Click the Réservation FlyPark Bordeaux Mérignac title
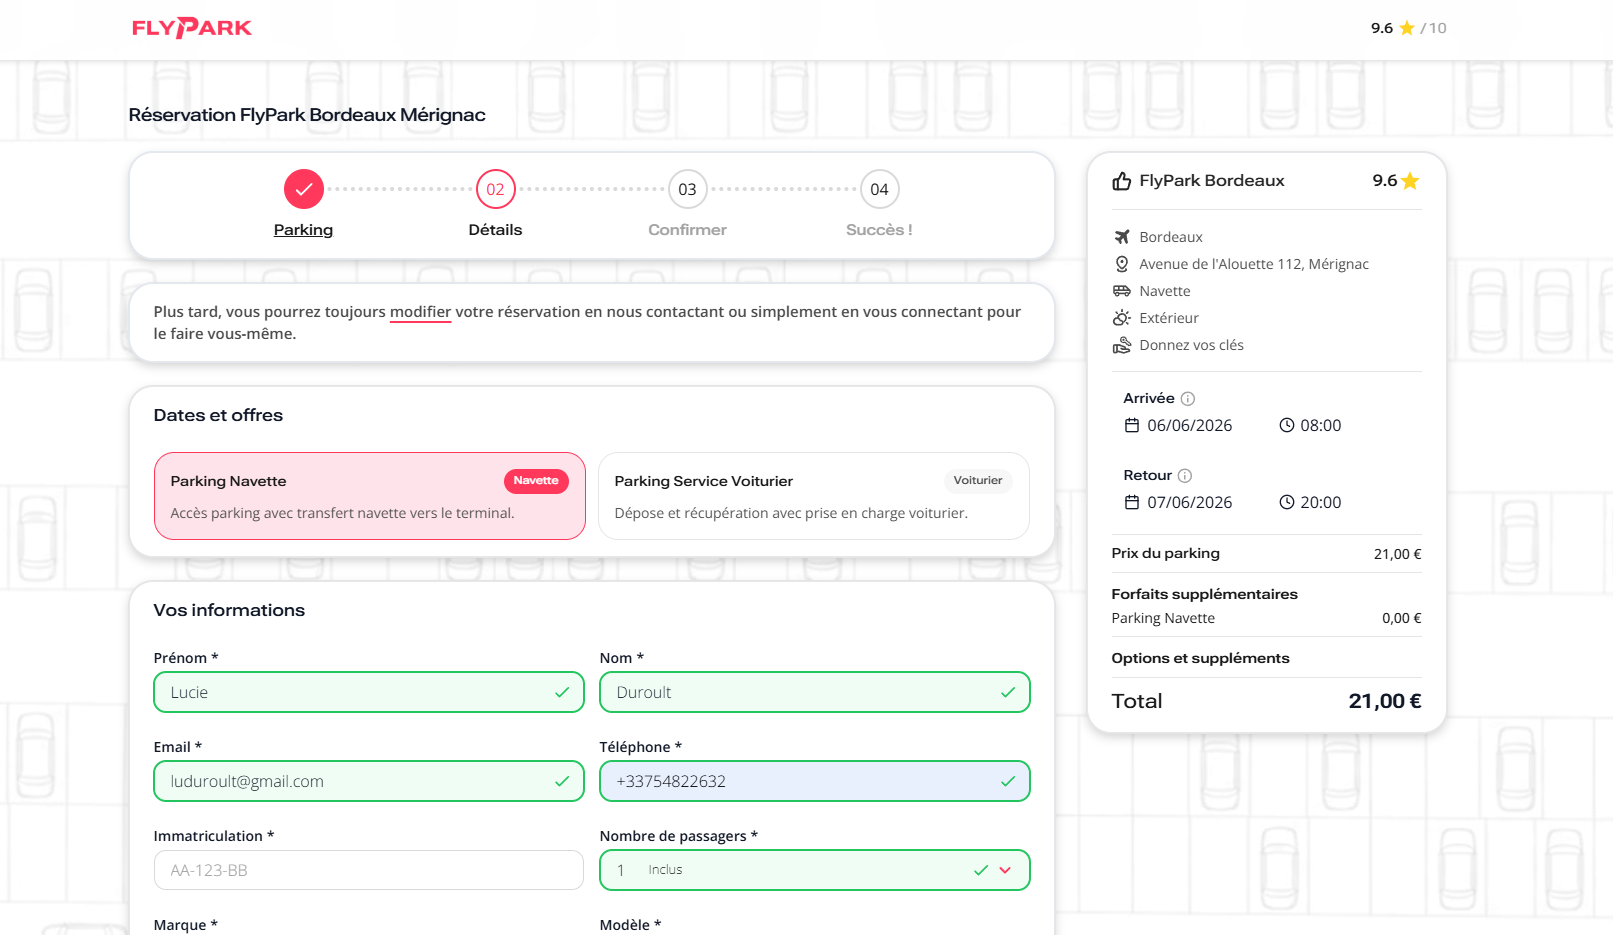Viewport: 1613px width, 935px height. tap(307, 115)
